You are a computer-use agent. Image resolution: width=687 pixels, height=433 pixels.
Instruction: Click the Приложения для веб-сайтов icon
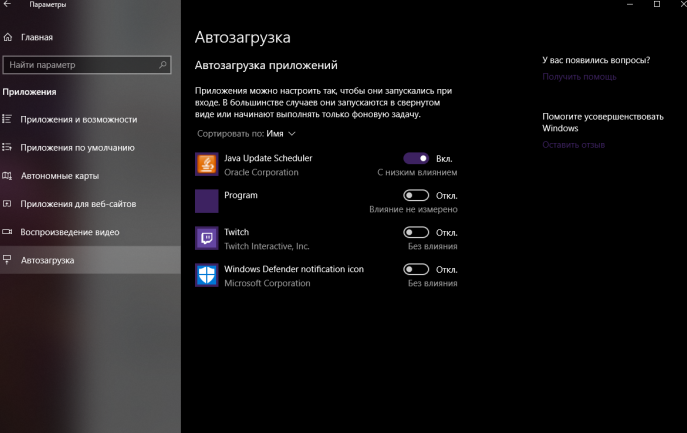point(7,204)
